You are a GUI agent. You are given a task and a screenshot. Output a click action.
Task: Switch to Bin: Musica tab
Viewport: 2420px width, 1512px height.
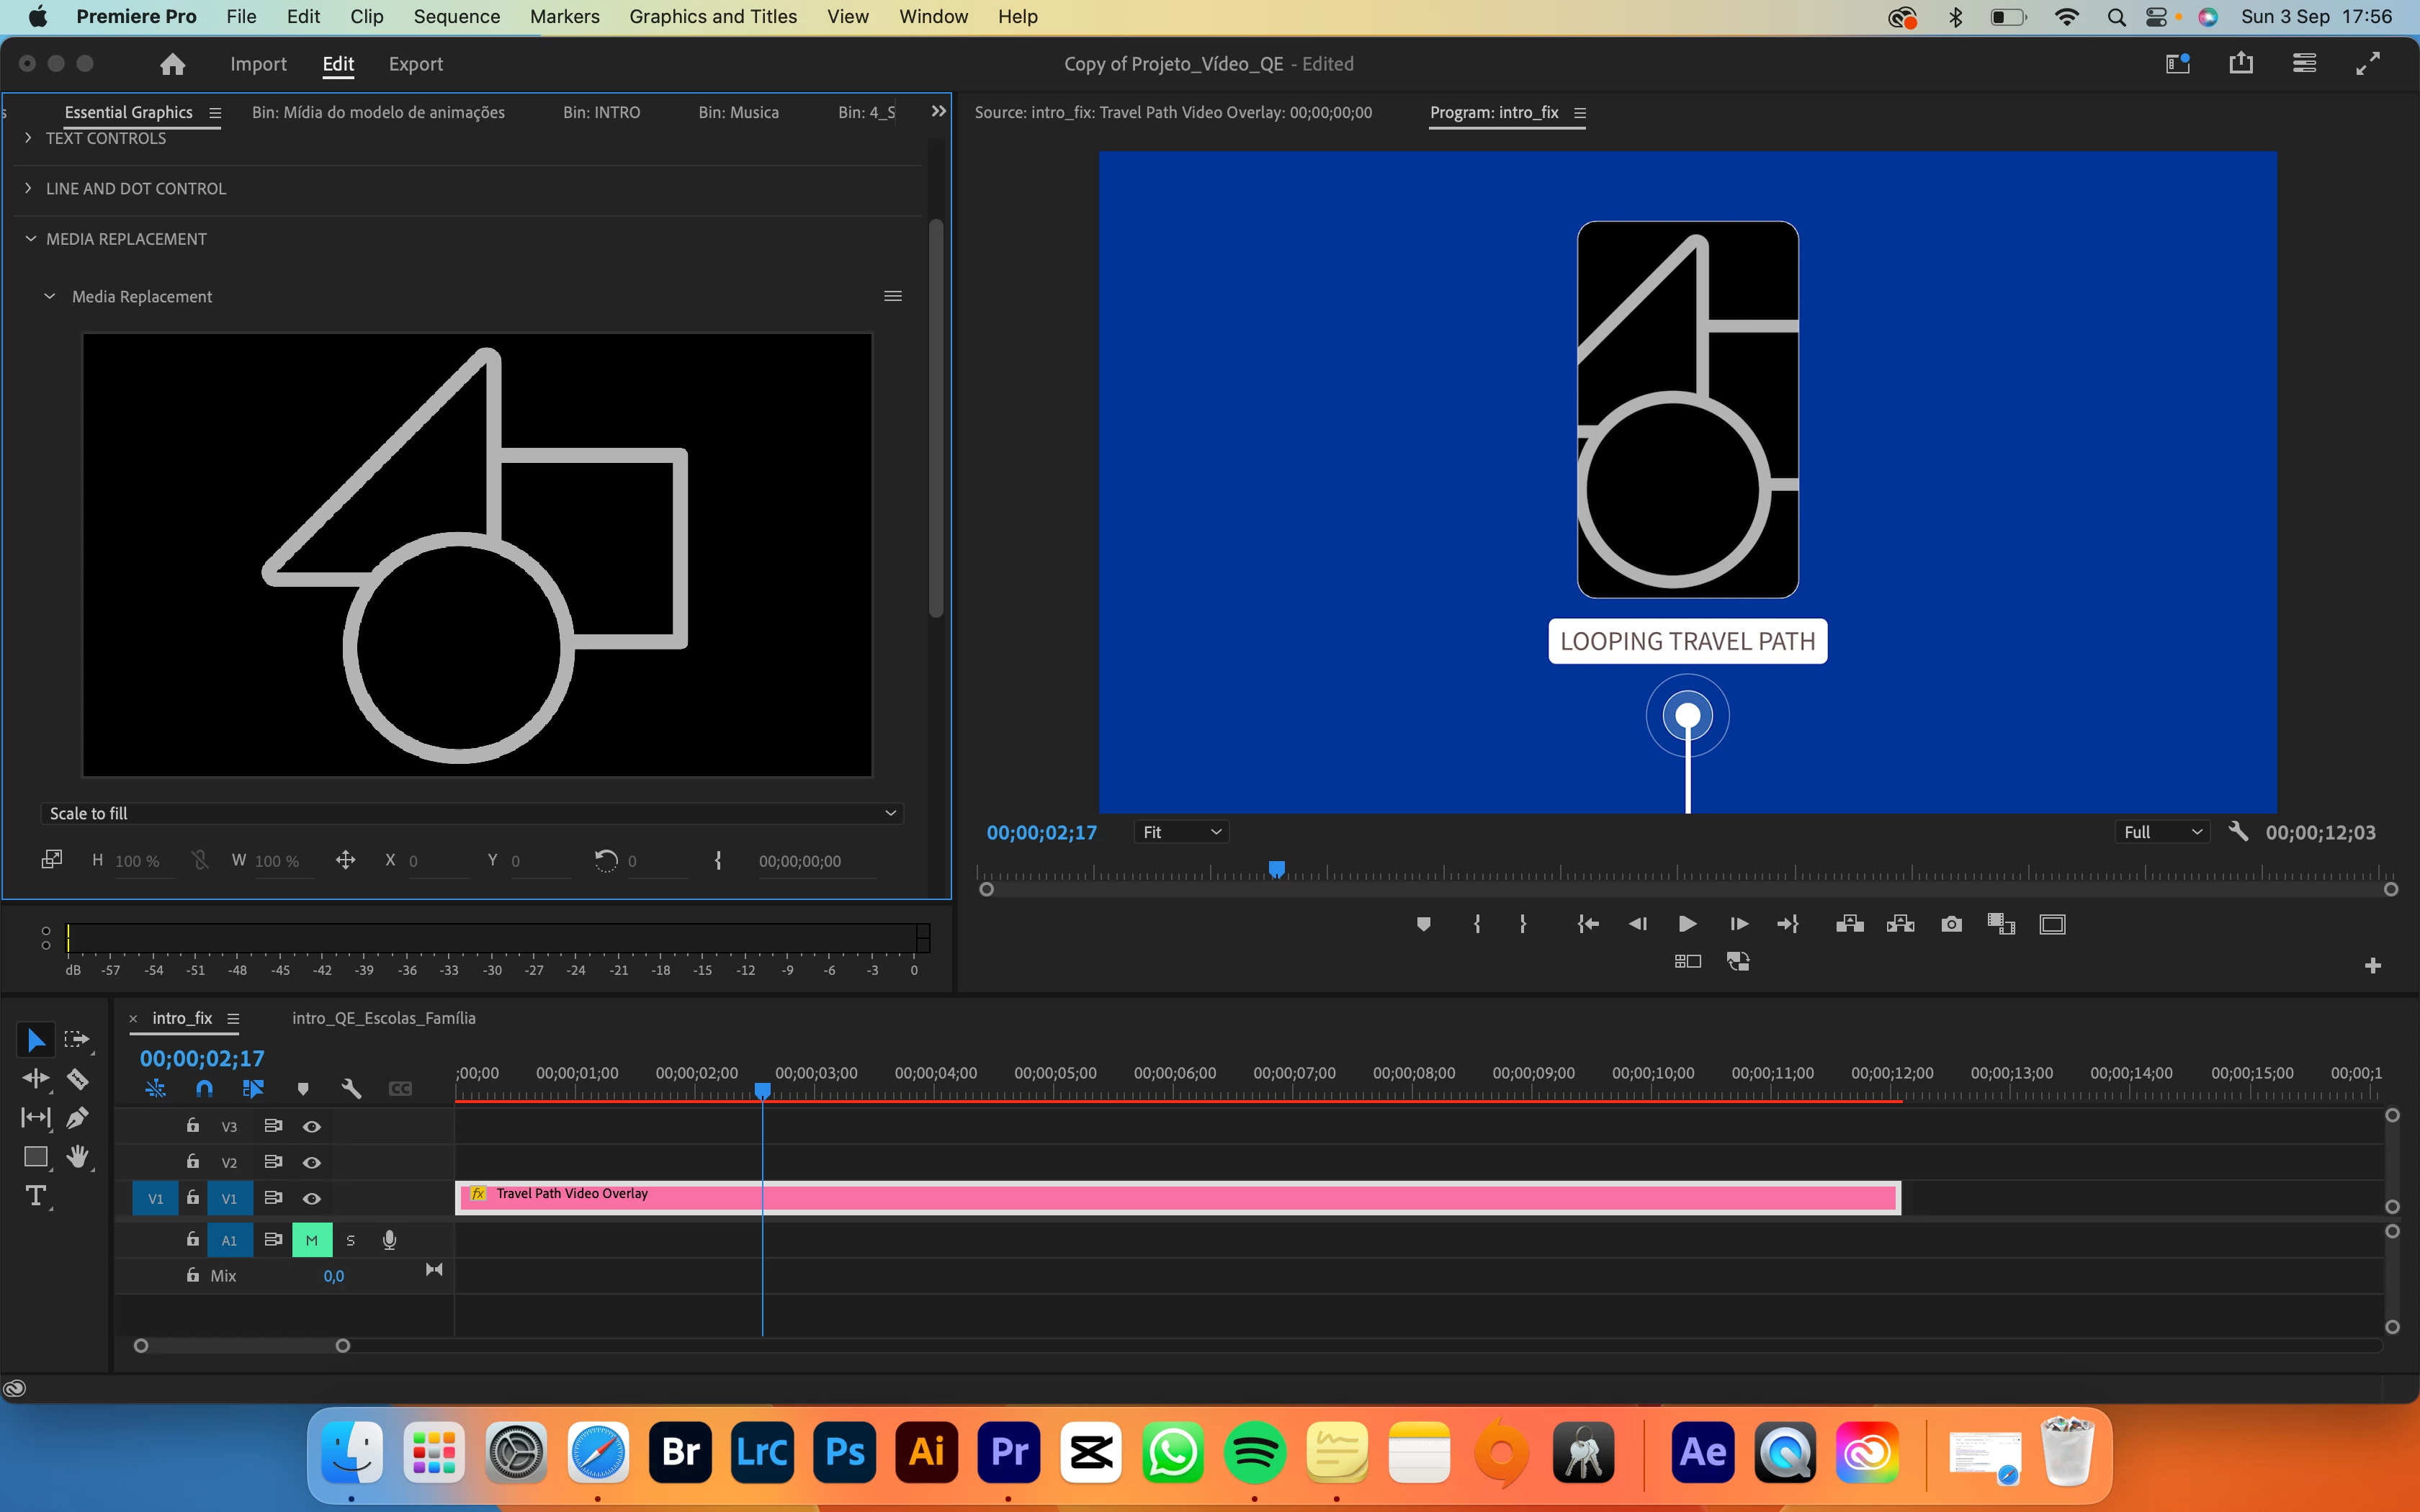pos(738,112)
